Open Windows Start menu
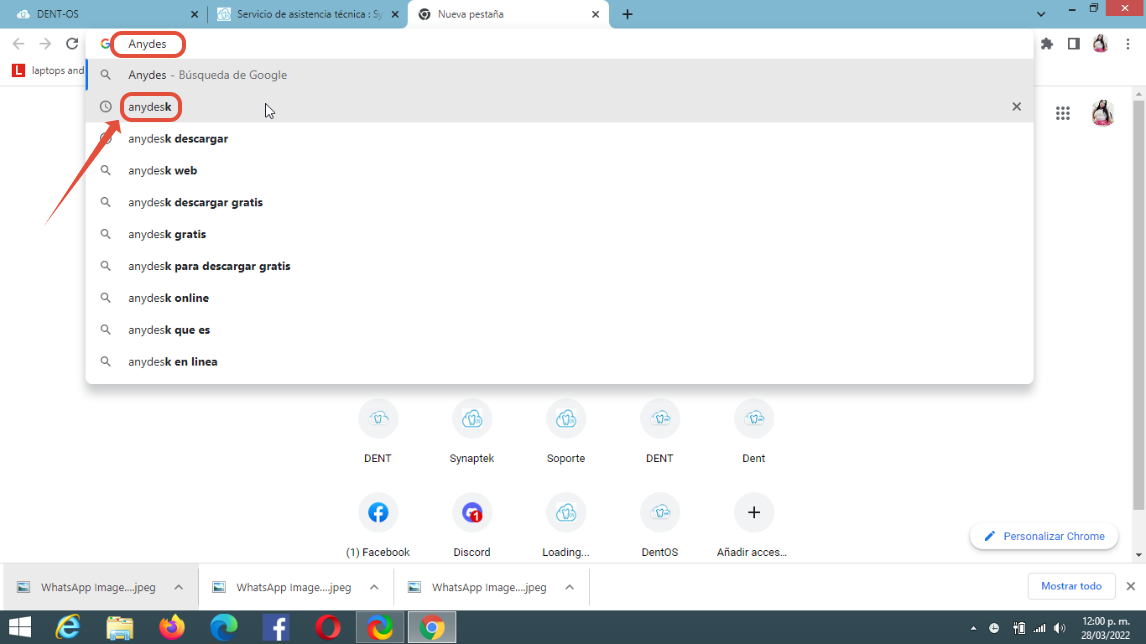1146x644 pixels. 20,627
